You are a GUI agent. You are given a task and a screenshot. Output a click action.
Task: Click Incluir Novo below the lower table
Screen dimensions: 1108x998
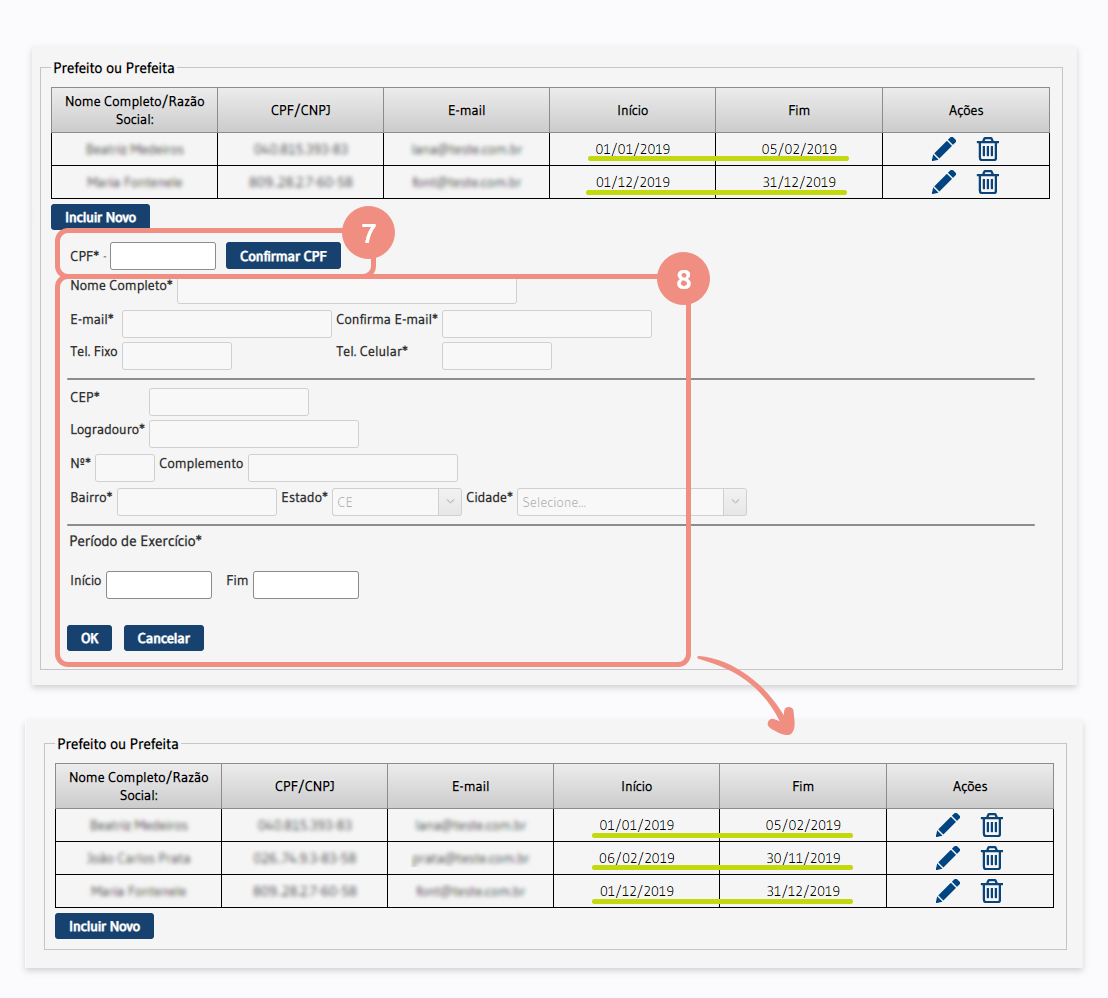tap(104, 927)
